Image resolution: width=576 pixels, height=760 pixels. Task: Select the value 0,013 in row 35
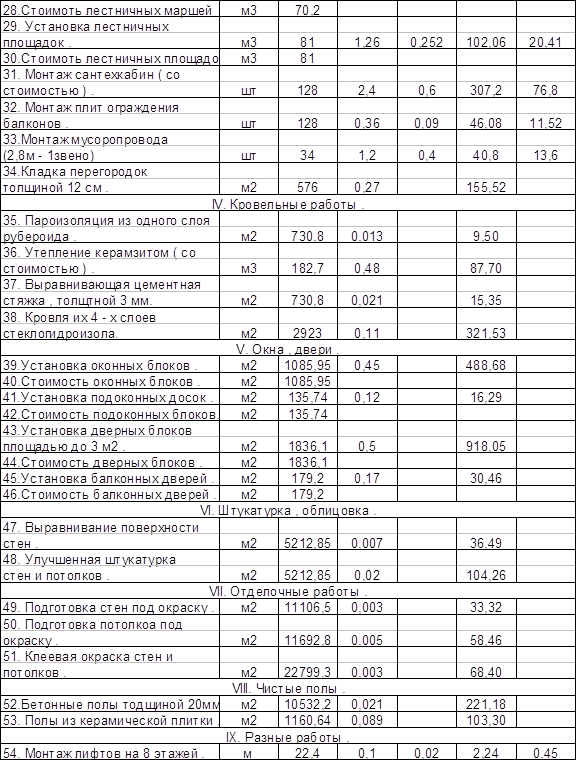[367, 236]
